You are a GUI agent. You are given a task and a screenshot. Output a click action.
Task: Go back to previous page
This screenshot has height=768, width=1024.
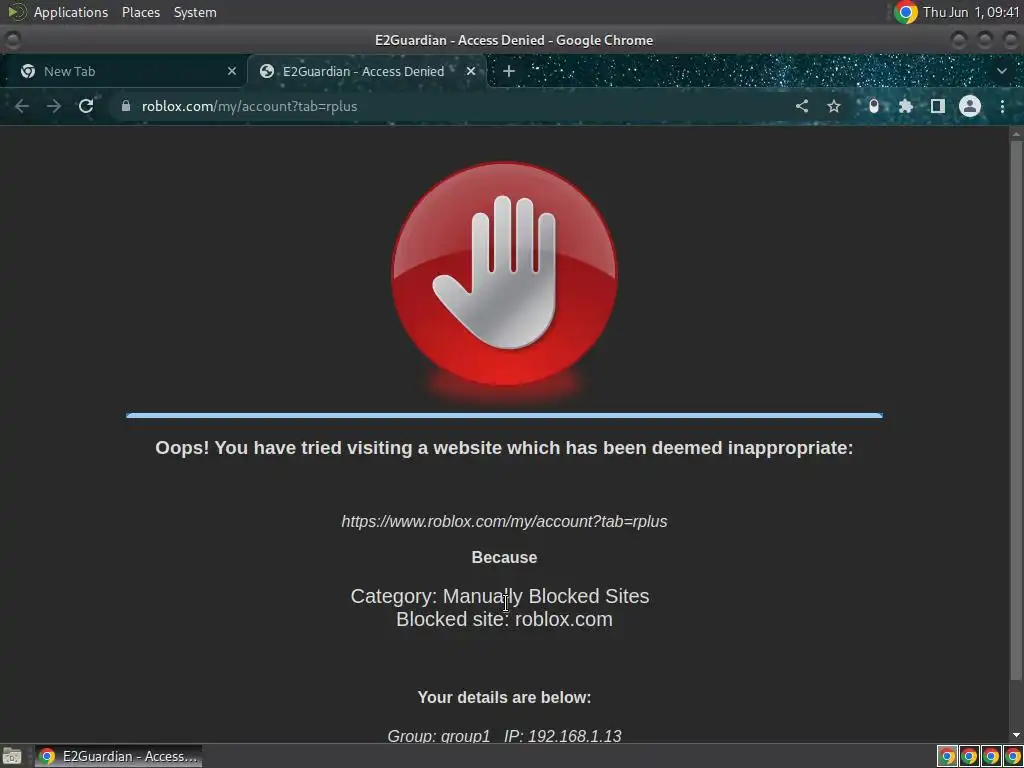click(x=22, y=106)
